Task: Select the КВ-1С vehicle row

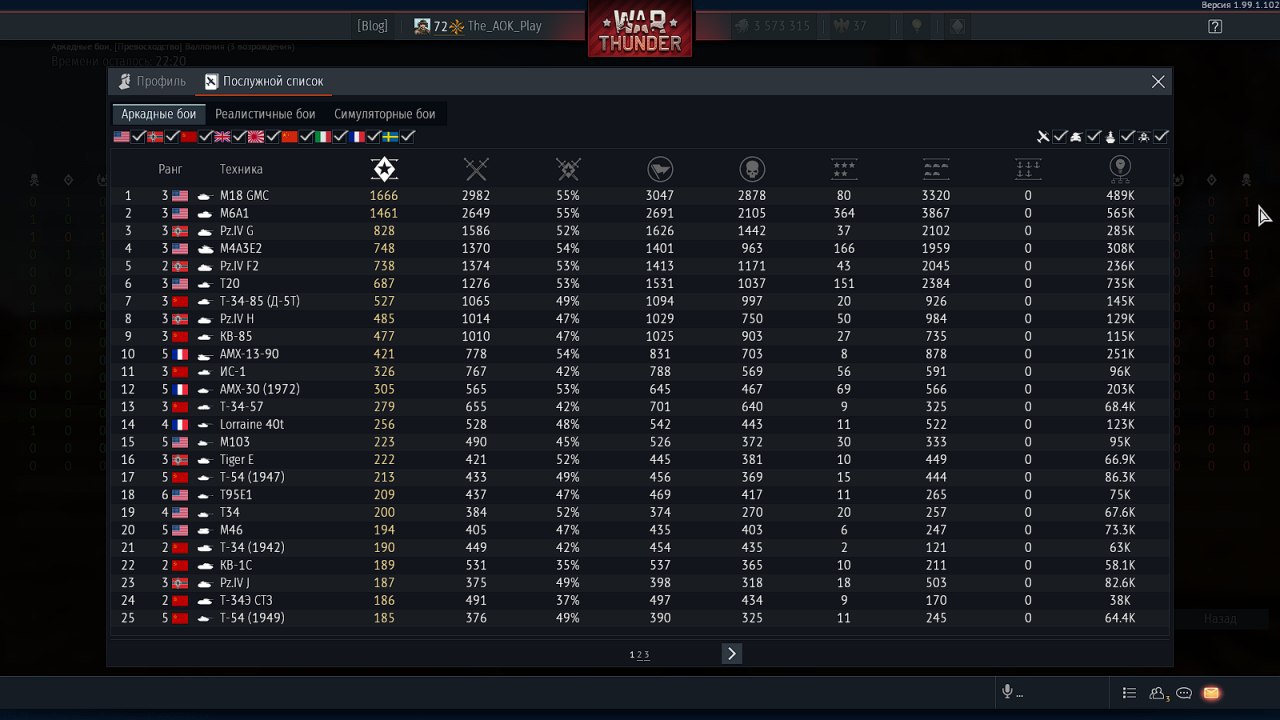Action: point(640,565)
